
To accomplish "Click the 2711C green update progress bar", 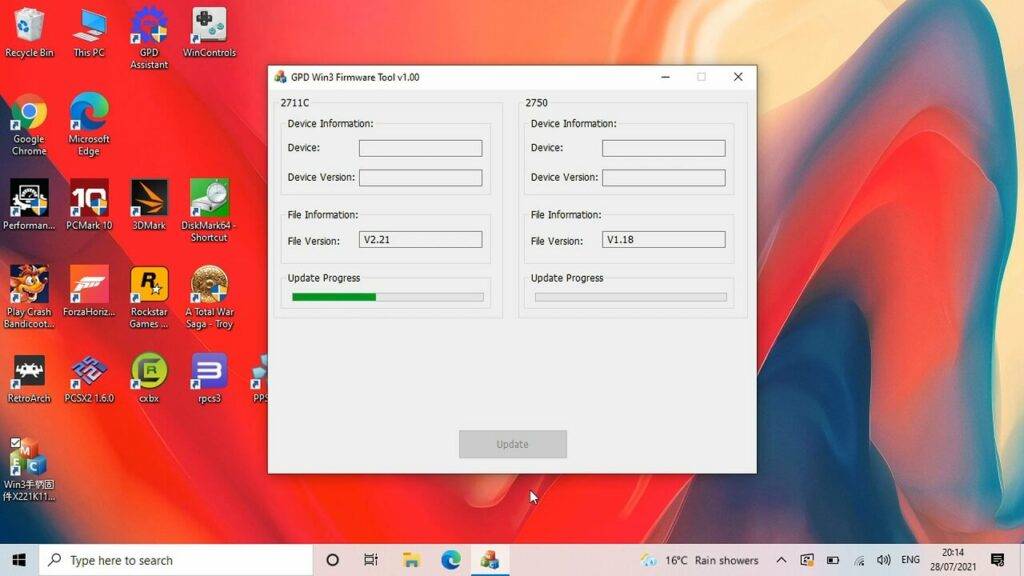I will tap(388, 297).
